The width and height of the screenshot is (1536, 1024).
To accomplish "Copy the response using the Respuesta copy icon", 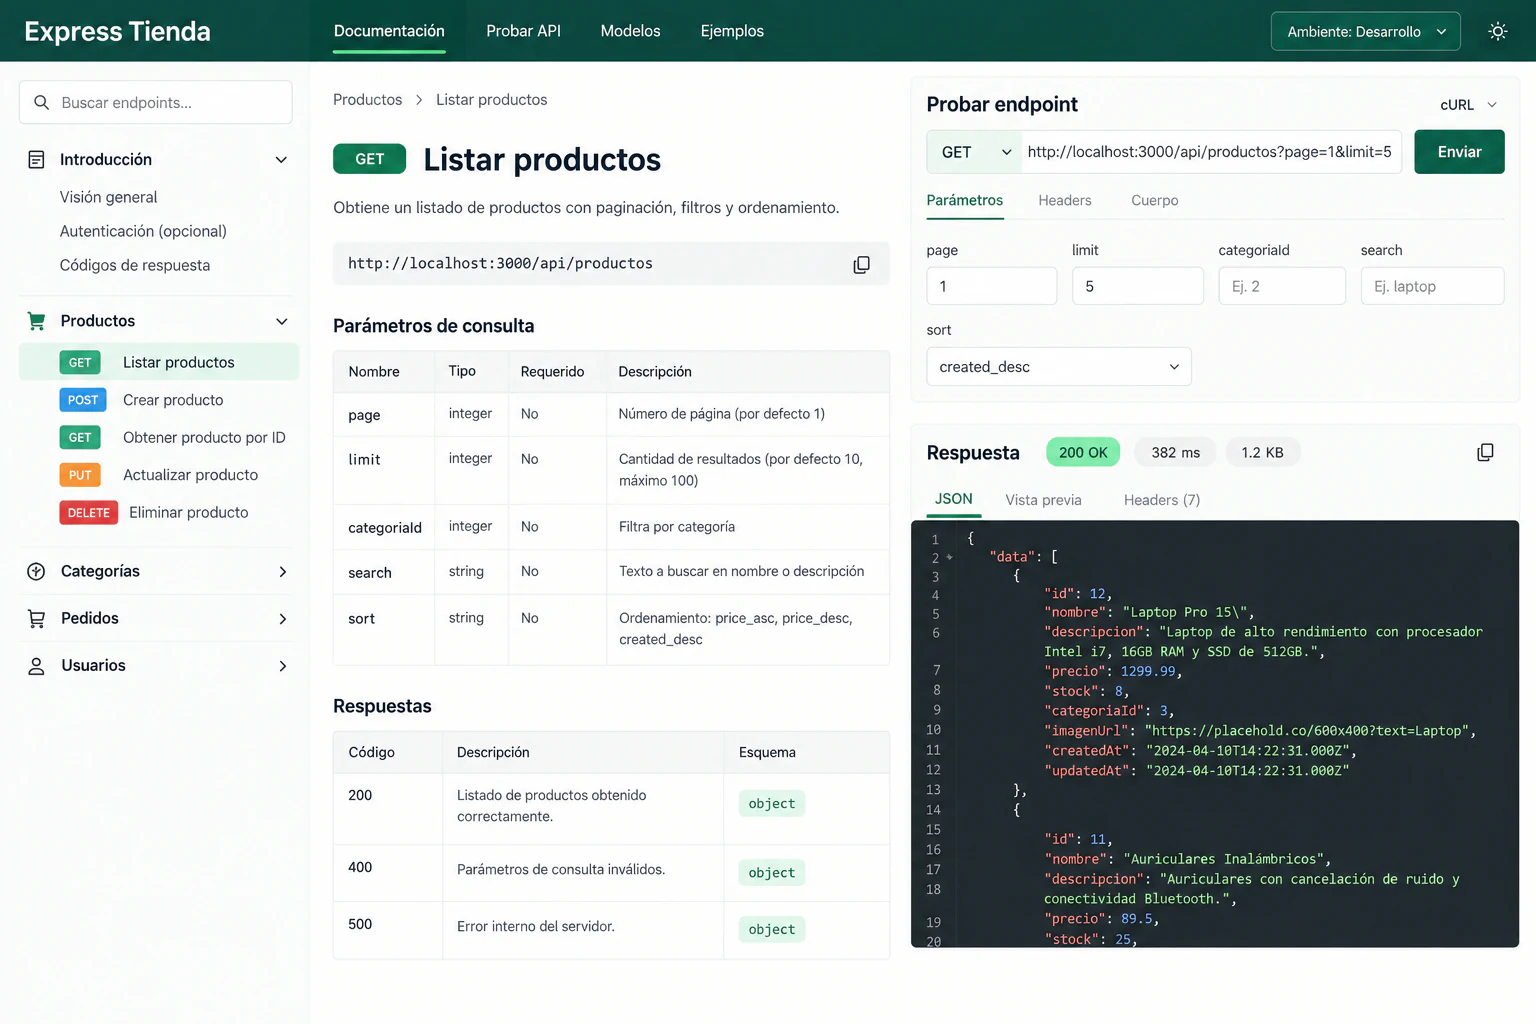I will pos(1485,452).
